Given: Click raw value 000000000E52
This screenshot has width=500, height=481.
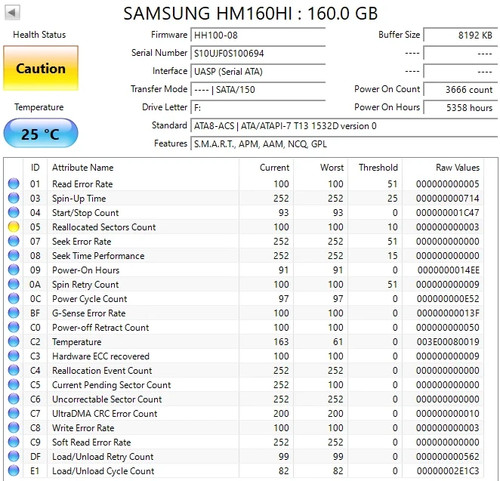Looking at the screenshot, I should pyautogui.click(x=448, y=299).
